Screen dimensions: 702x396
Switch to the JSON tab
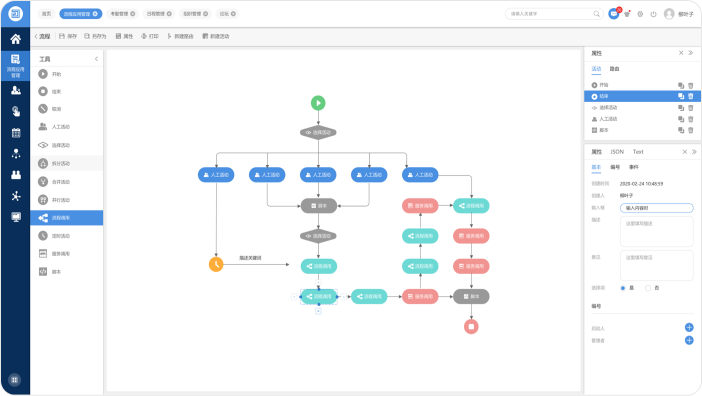(x=617, y=152)
